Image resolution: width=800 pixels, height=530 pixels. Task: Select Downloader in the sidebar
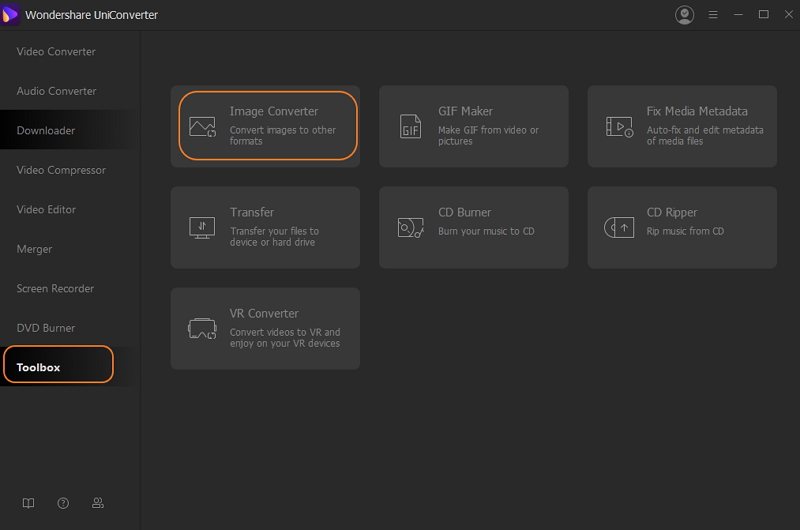[46, 131]
